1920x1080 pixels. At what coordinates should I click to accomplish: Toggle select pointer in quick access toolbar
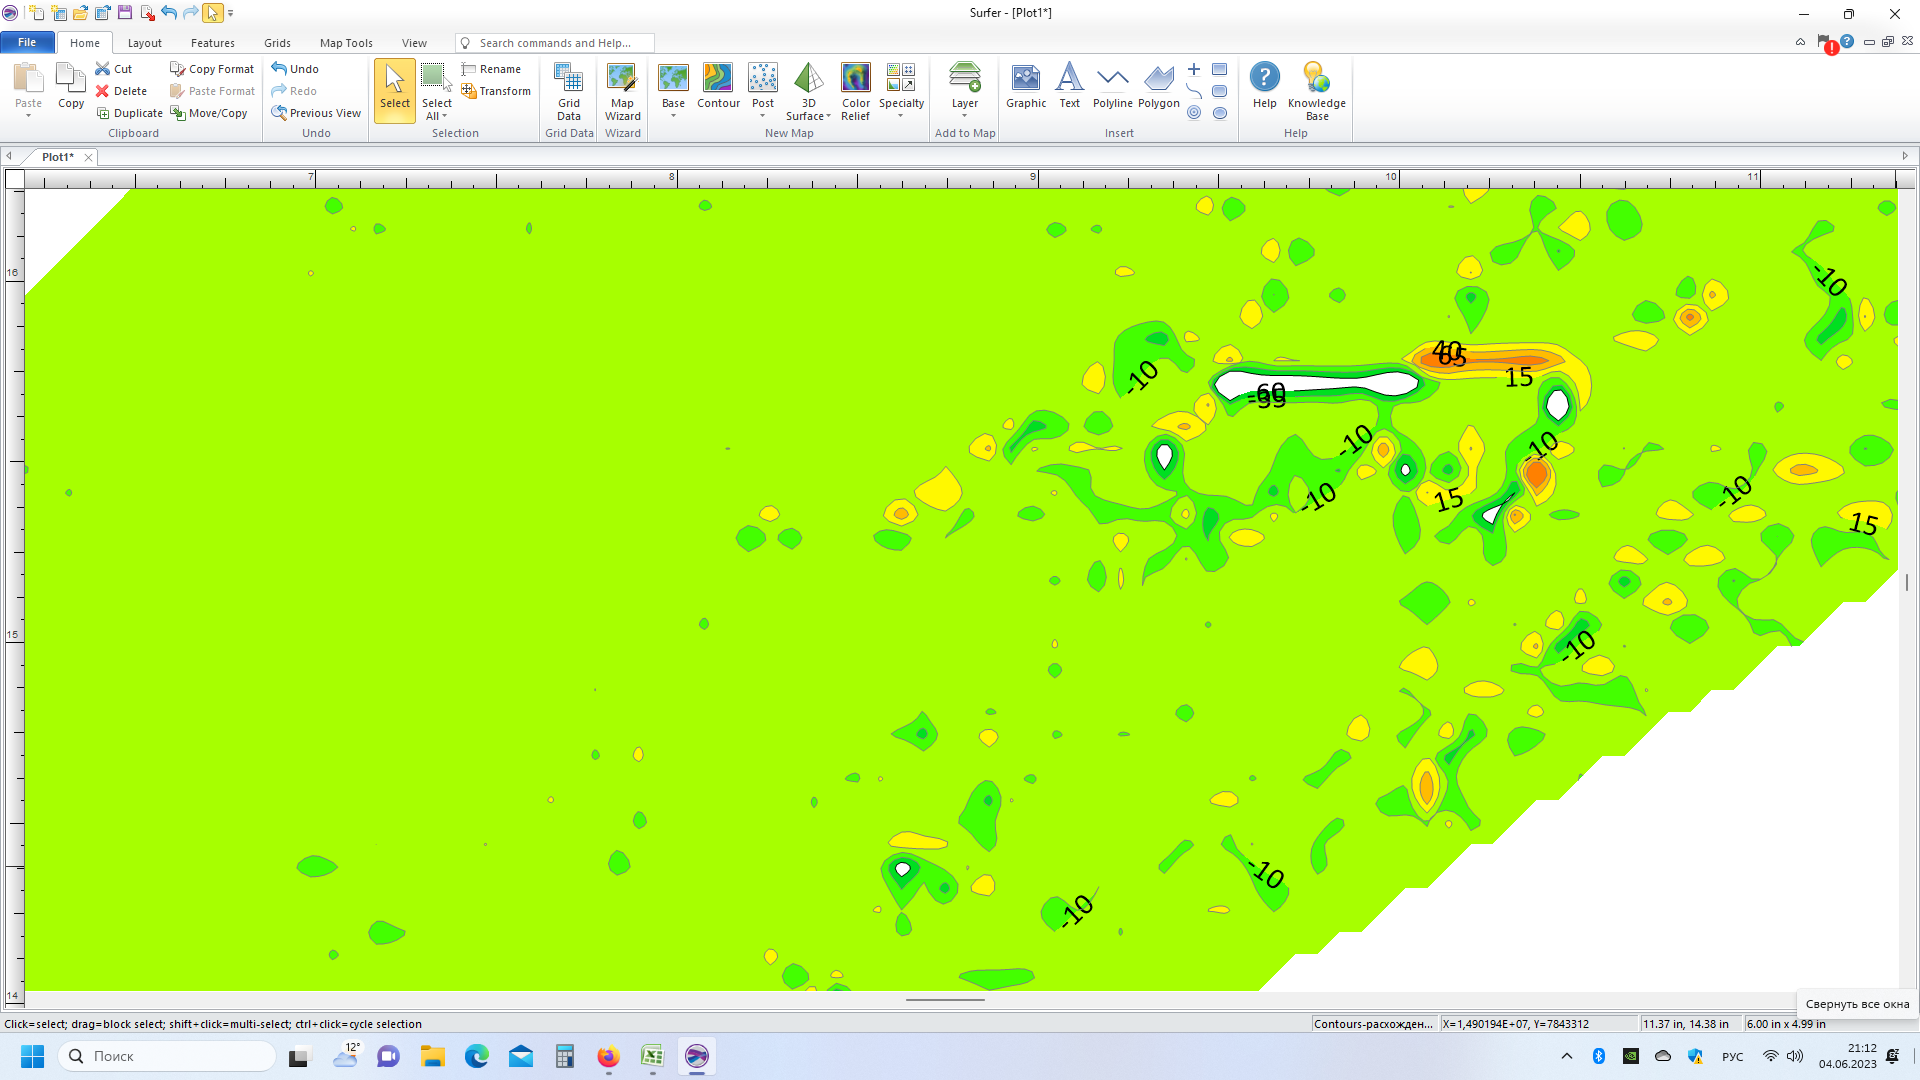pyautogui.click(x=213, y=13)
